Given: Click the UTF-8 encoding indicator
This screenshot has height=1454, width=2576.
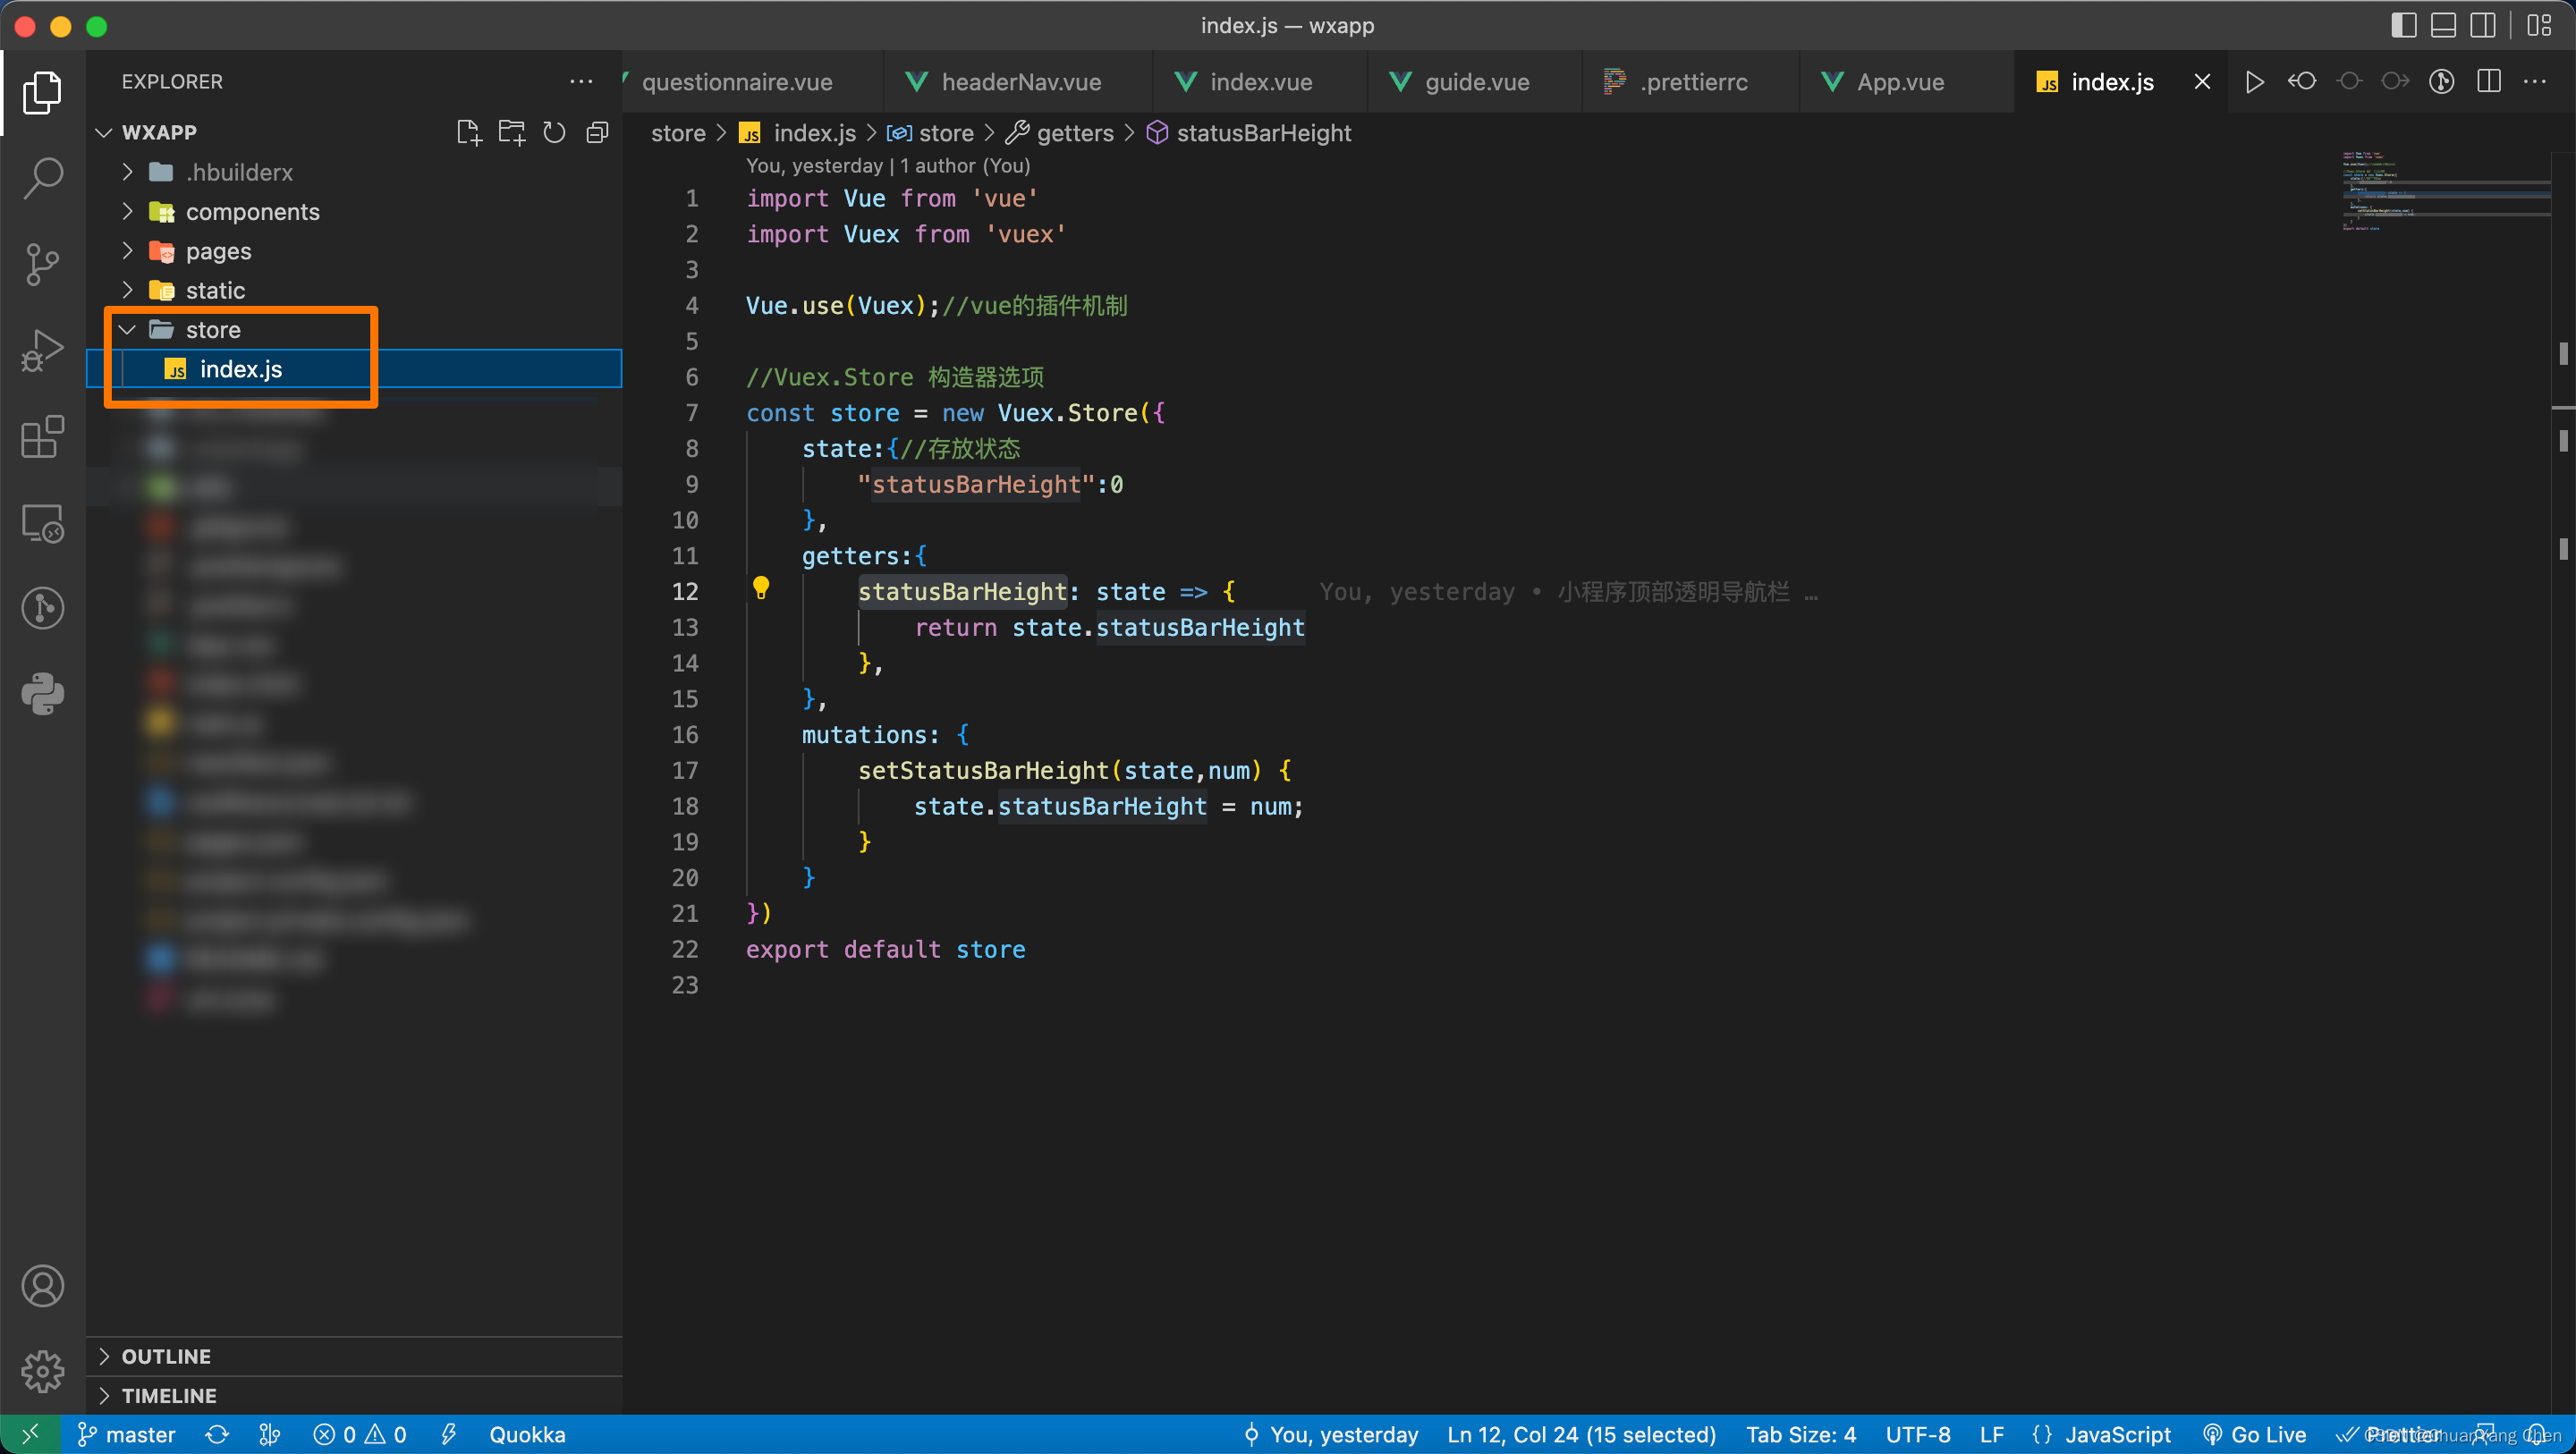Looking at the screenshot, I should 1917,1434.
